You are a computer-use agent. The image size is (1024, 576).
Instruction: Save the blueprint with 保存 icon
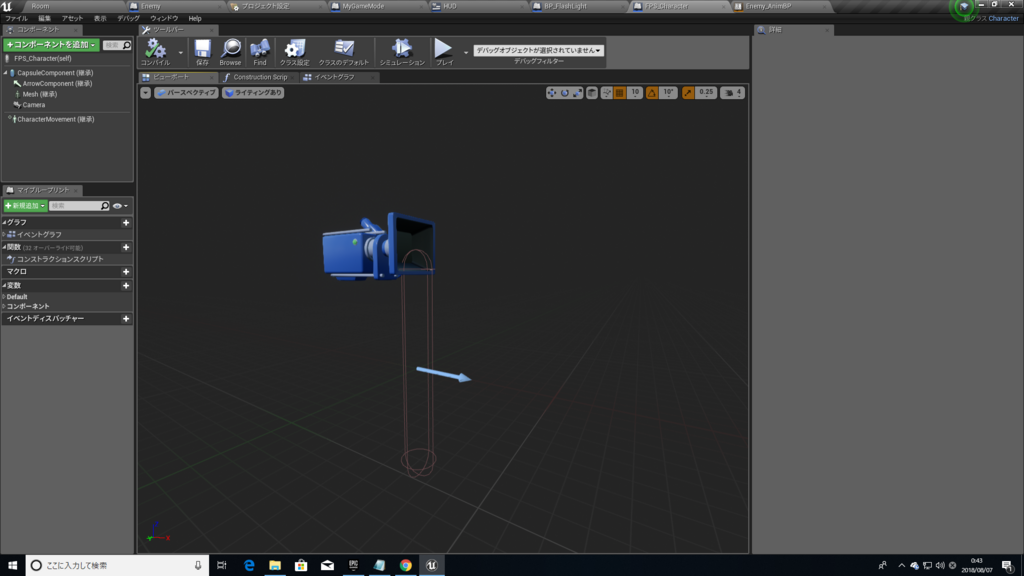tap(202, 52)
